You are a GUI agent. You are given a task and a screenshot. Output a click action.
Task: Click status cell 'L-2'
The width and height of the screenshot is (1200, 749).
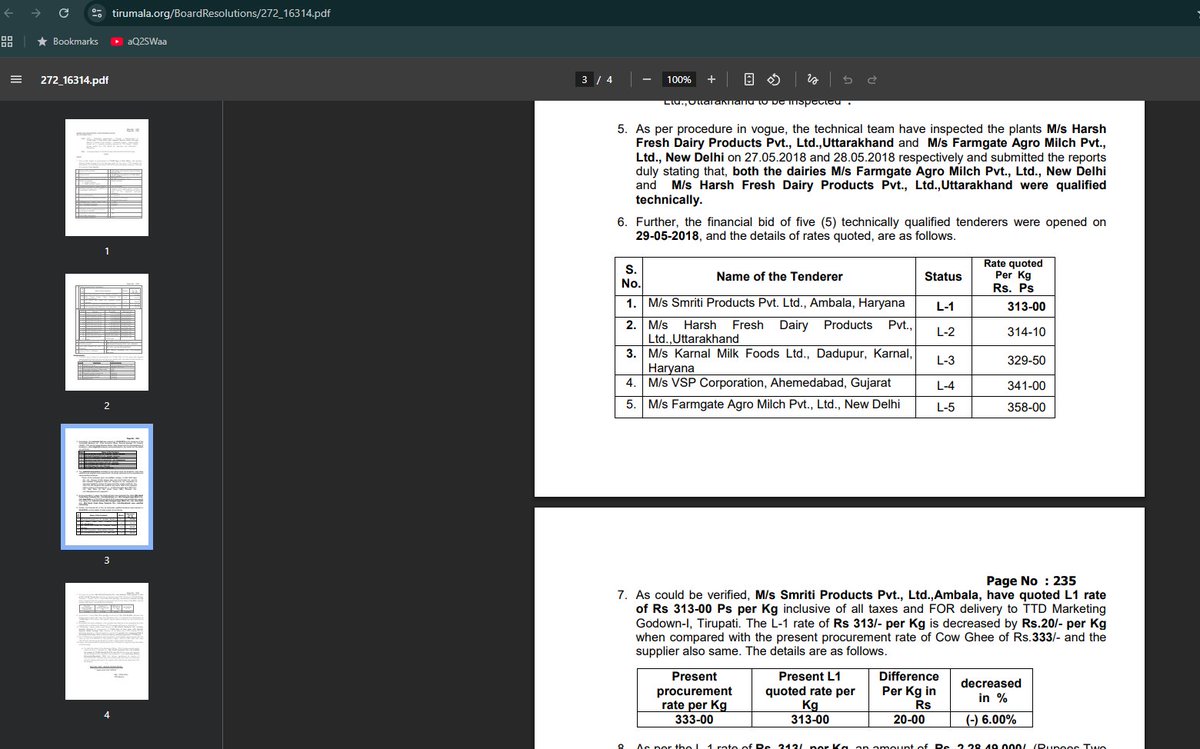944,332
